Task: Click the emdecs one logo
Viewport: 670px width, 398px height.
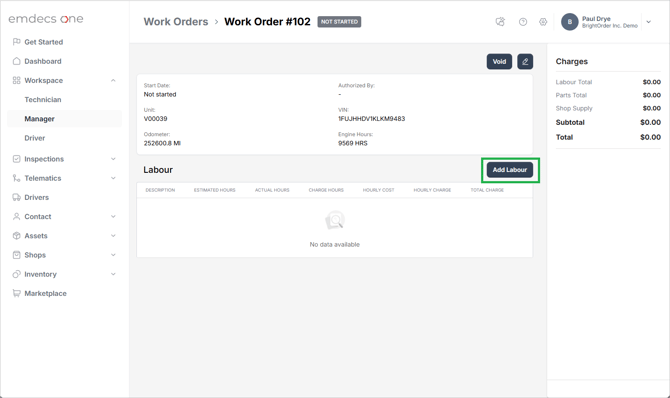Action: tap(46, 19)
